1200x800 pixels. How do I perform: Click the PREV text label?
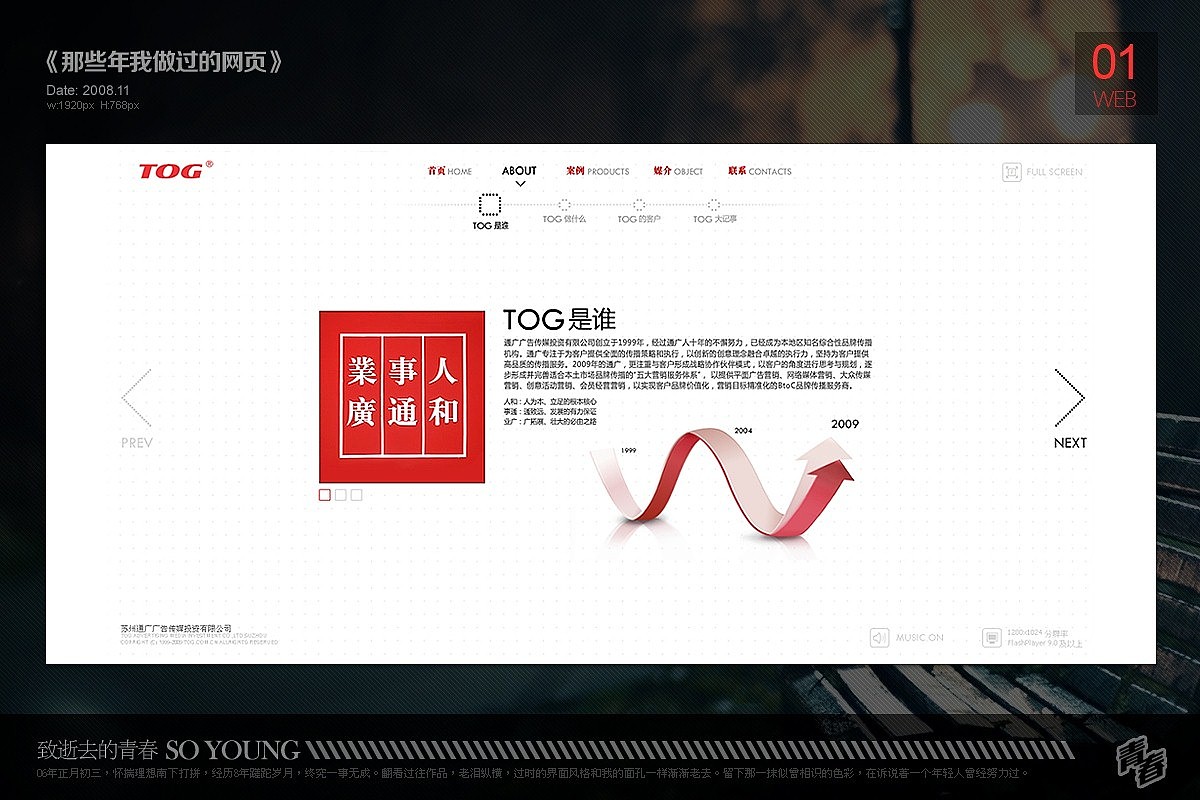pyautogui.click(x=137, y=443)
